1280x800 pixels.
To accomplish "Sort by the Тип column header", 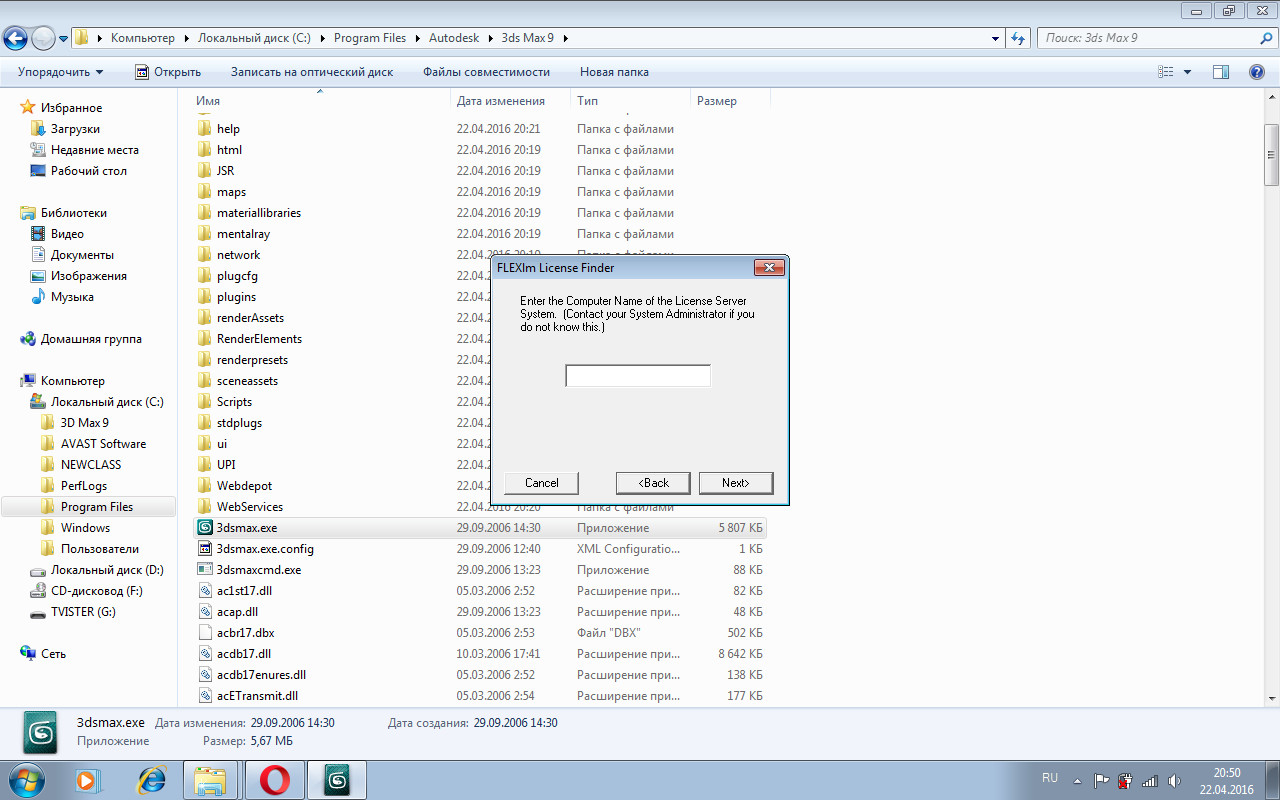I will click(631, 101).
